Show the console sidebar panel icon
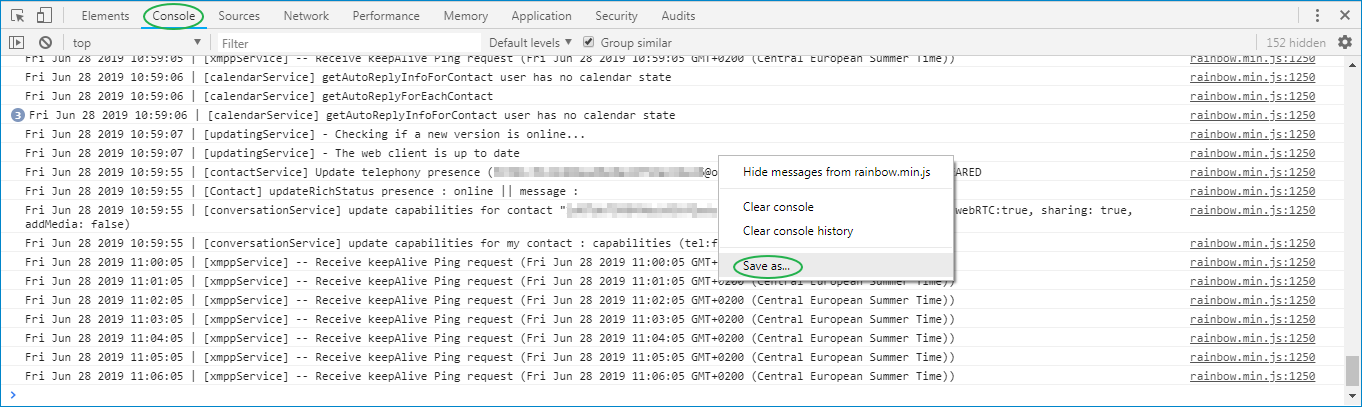Viewport: 1362px width, 407px height. (16, 43)
